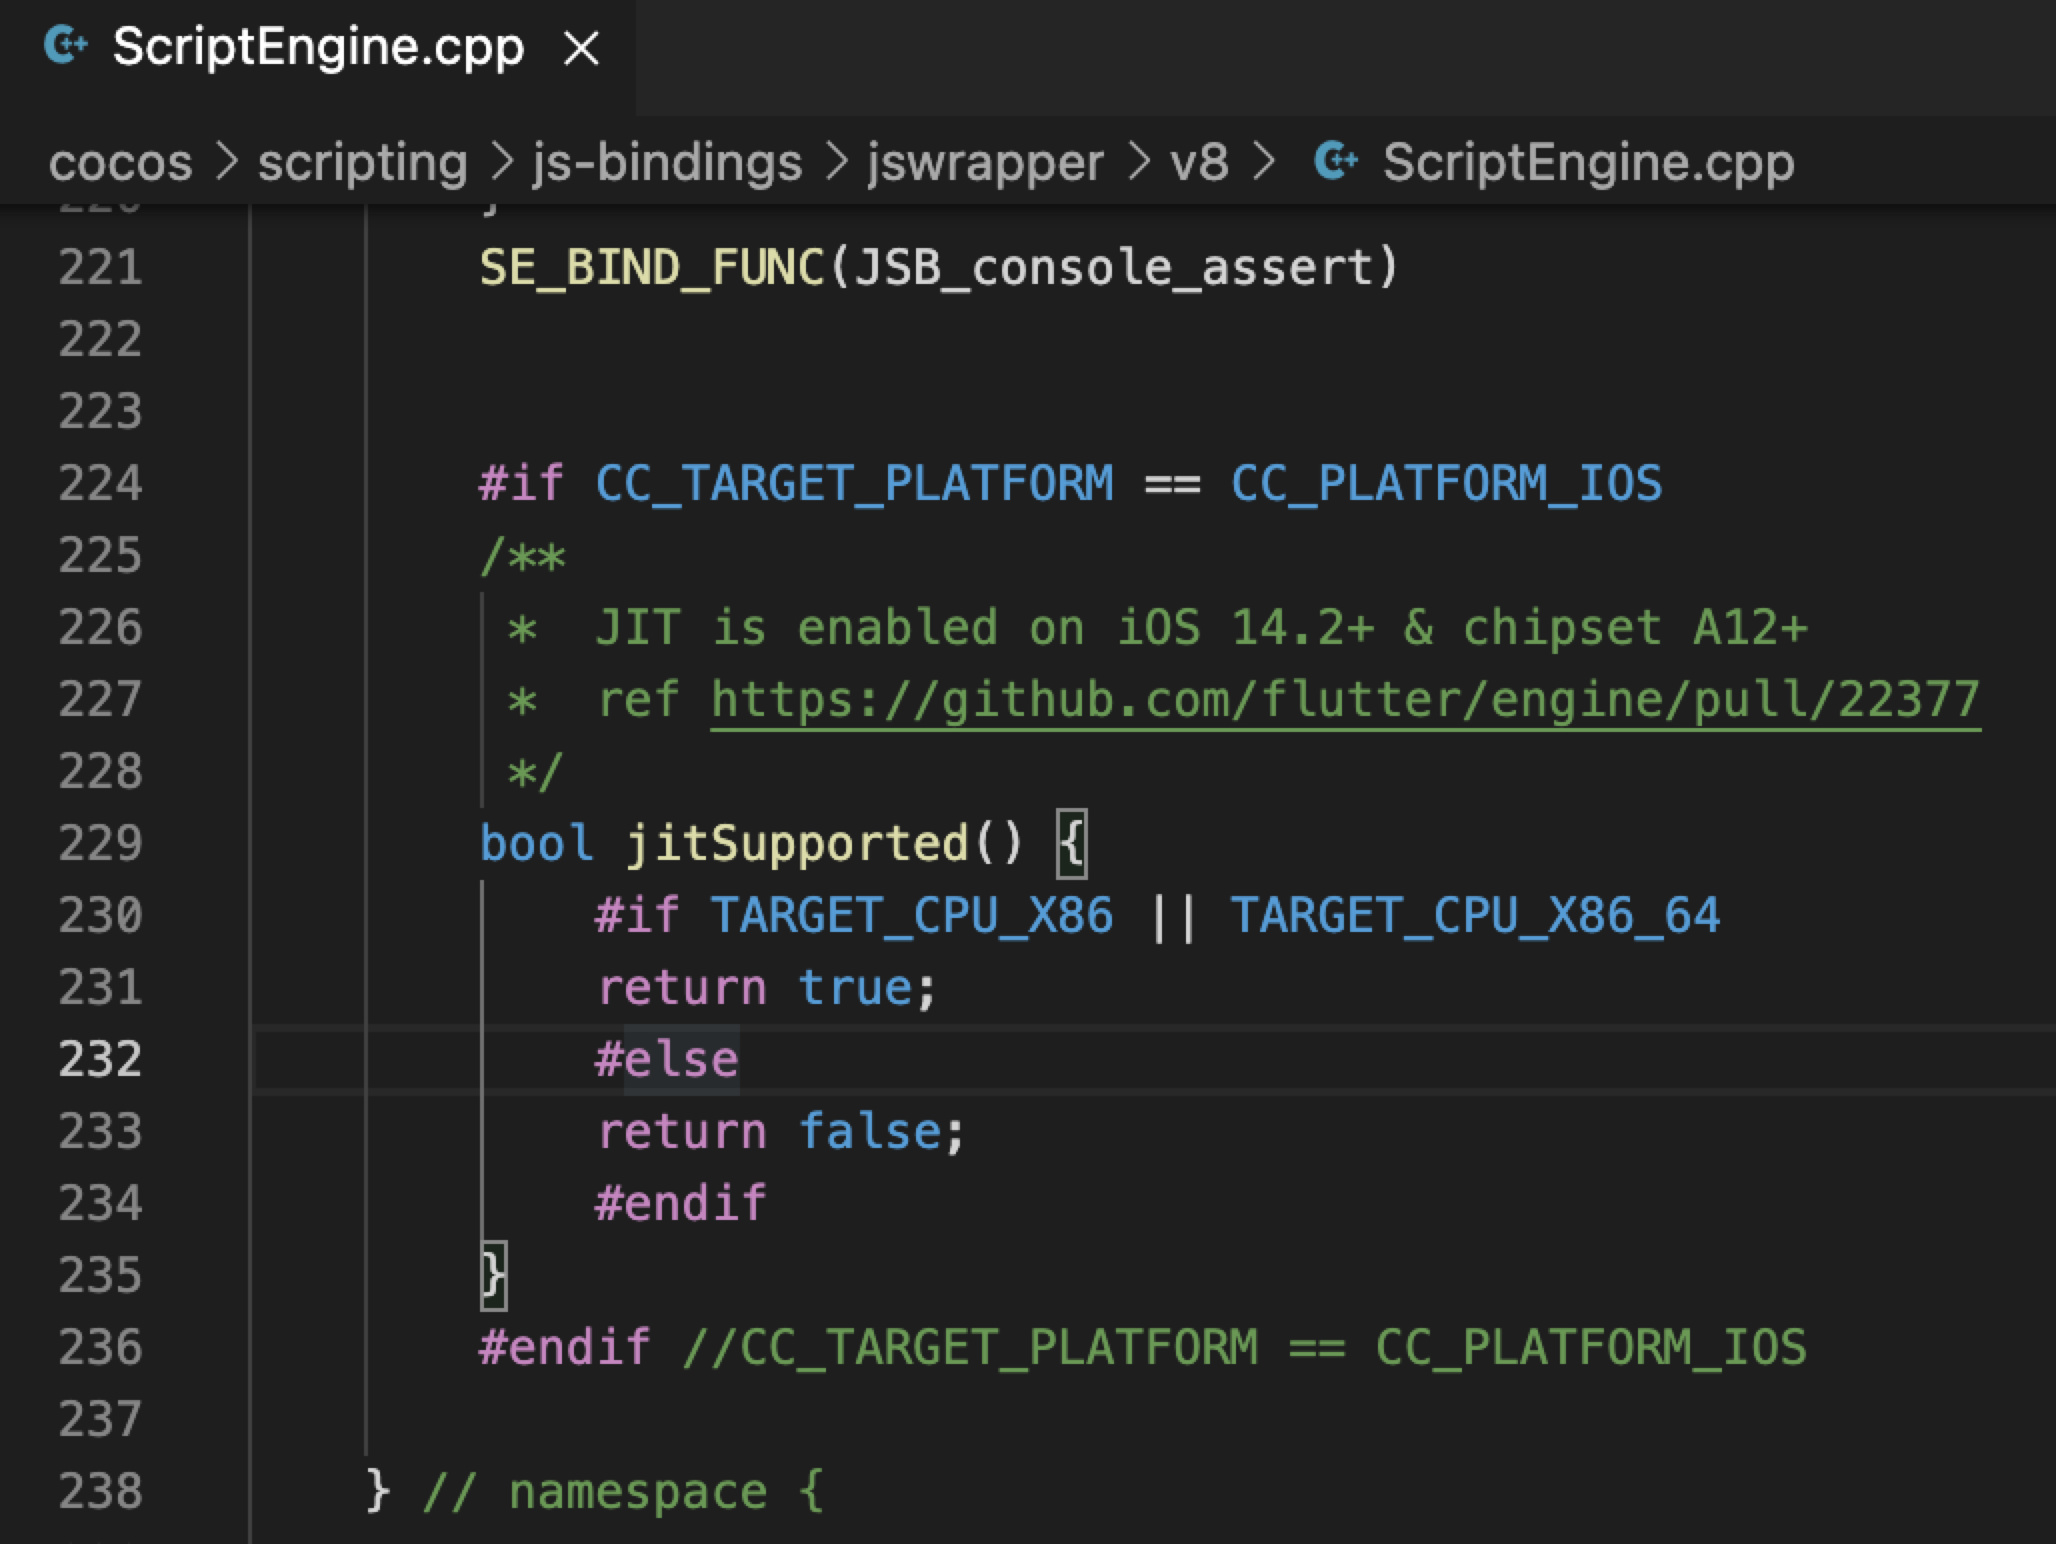Close the ScriptEngine.cpp editor tab
The width and height of the screenshot is (2056, 1544).
coord(581,48)
